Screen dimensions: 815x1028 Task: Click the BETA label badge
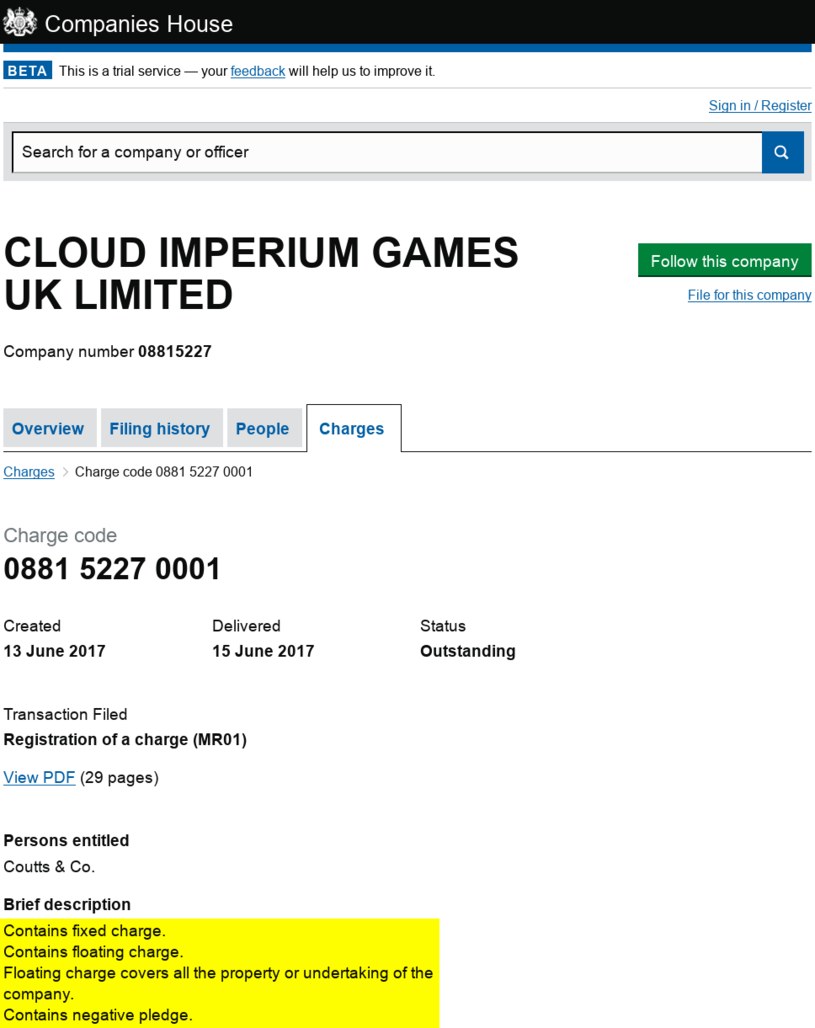[28, 70]
